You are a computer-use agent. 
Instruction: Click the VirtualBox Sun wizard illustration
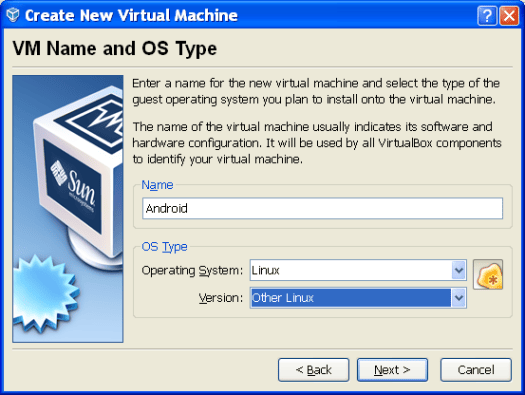click(x=68, y=209)
